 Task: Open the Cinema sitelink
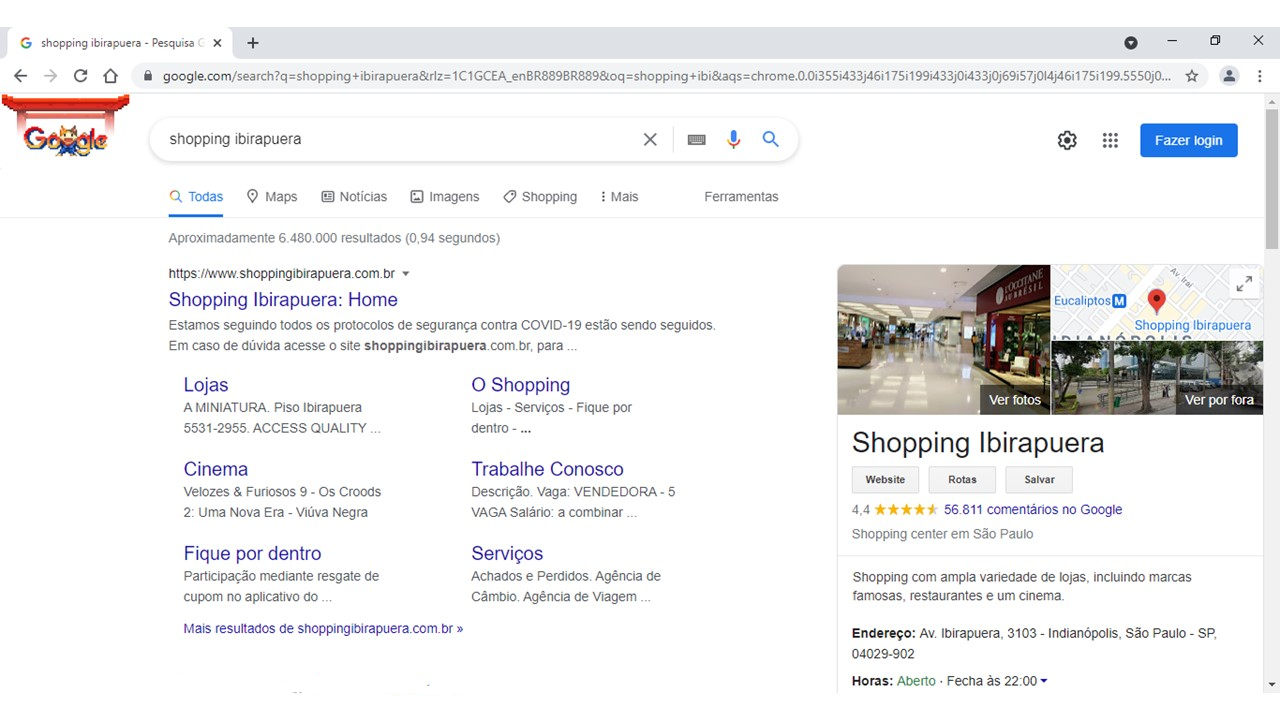[216, 469]
